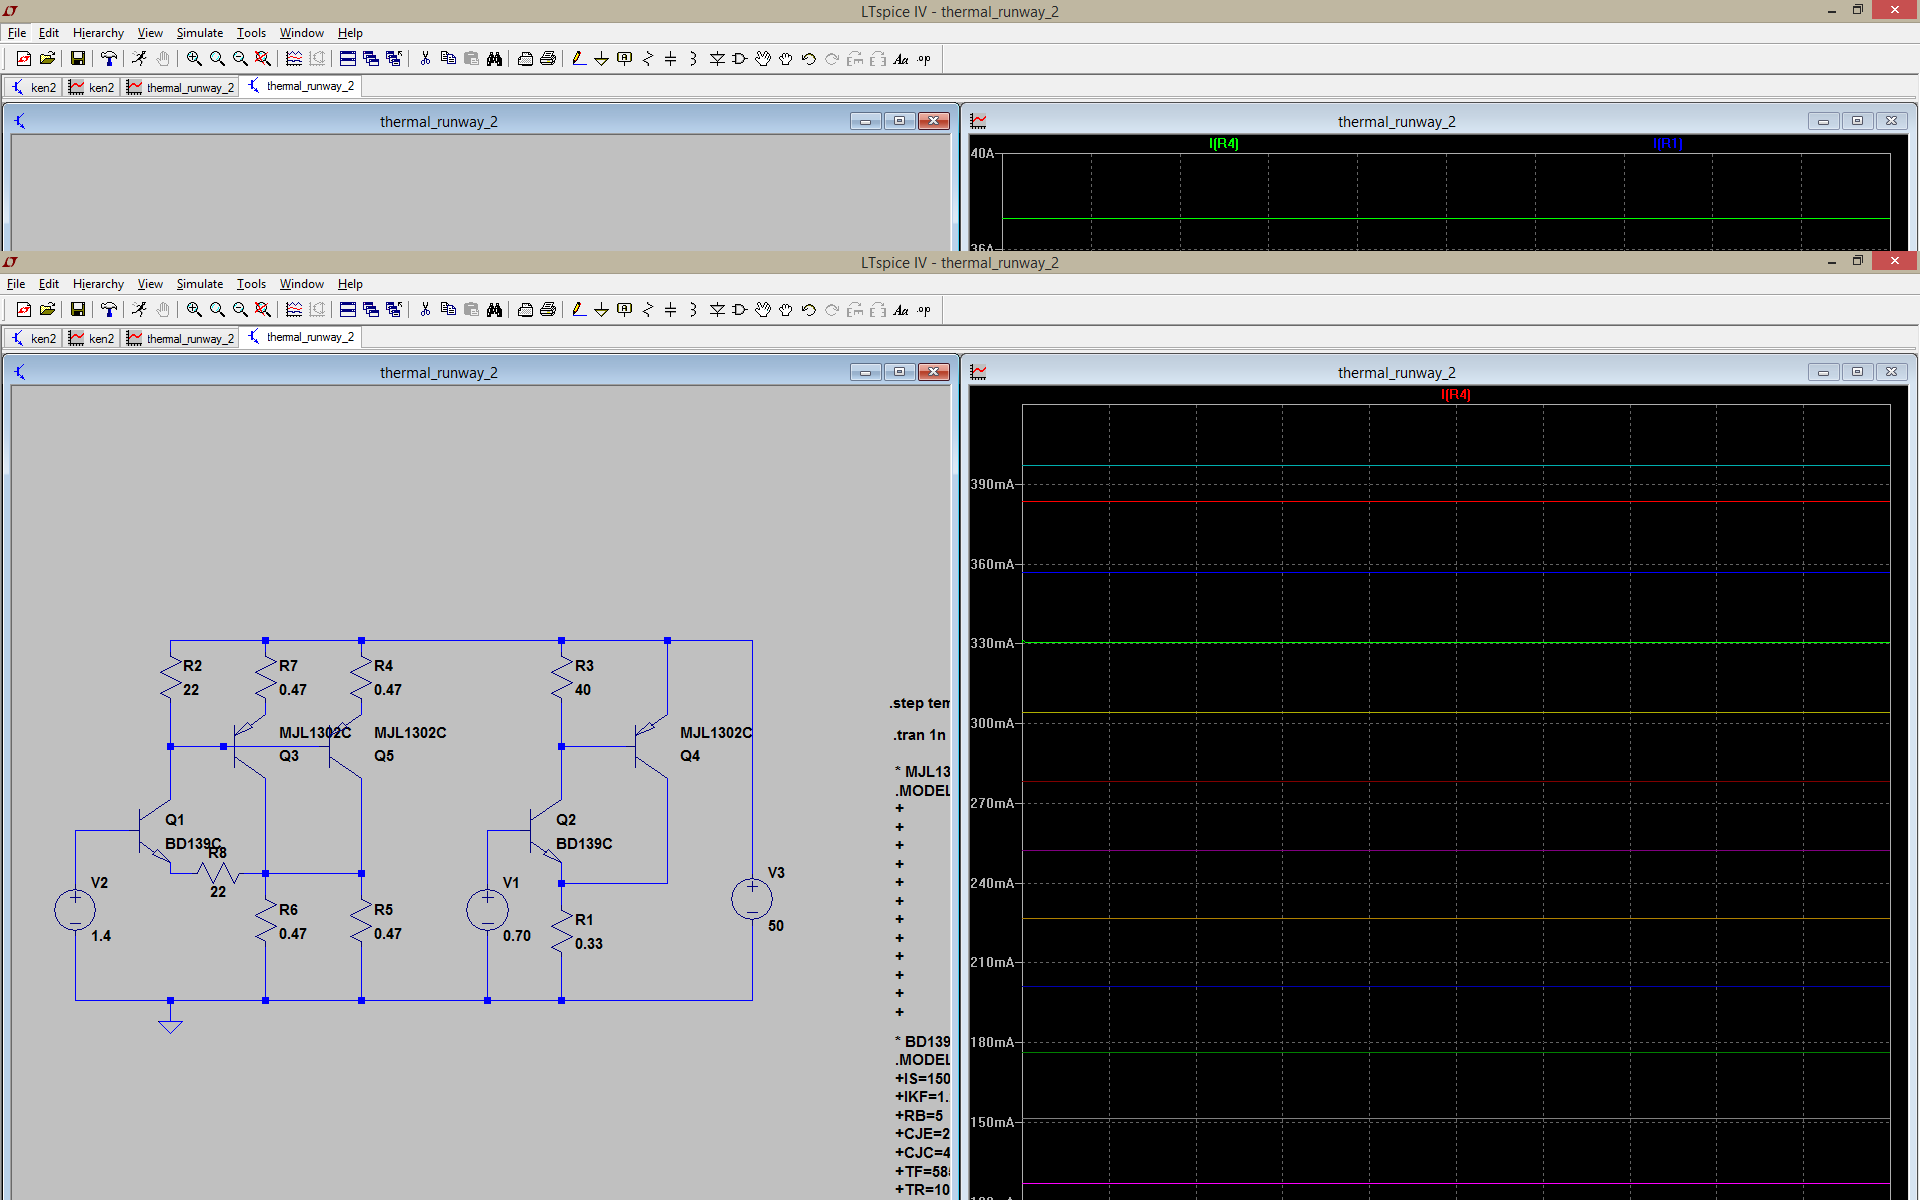1920x1200 pixels.
Task: Click the .tran 1n directive in schematic
Action: 919,735
